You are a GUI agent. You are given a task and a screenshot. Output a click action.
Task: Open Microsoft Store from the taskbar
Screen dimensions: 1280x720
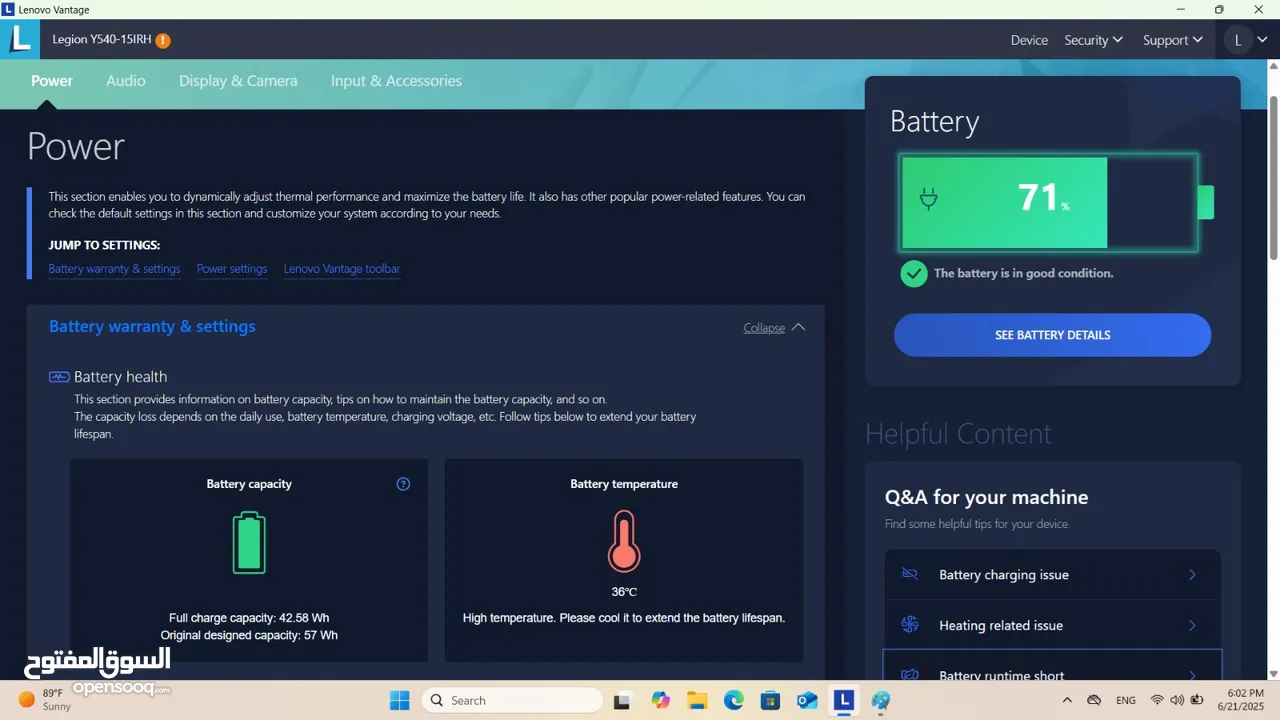770,700
